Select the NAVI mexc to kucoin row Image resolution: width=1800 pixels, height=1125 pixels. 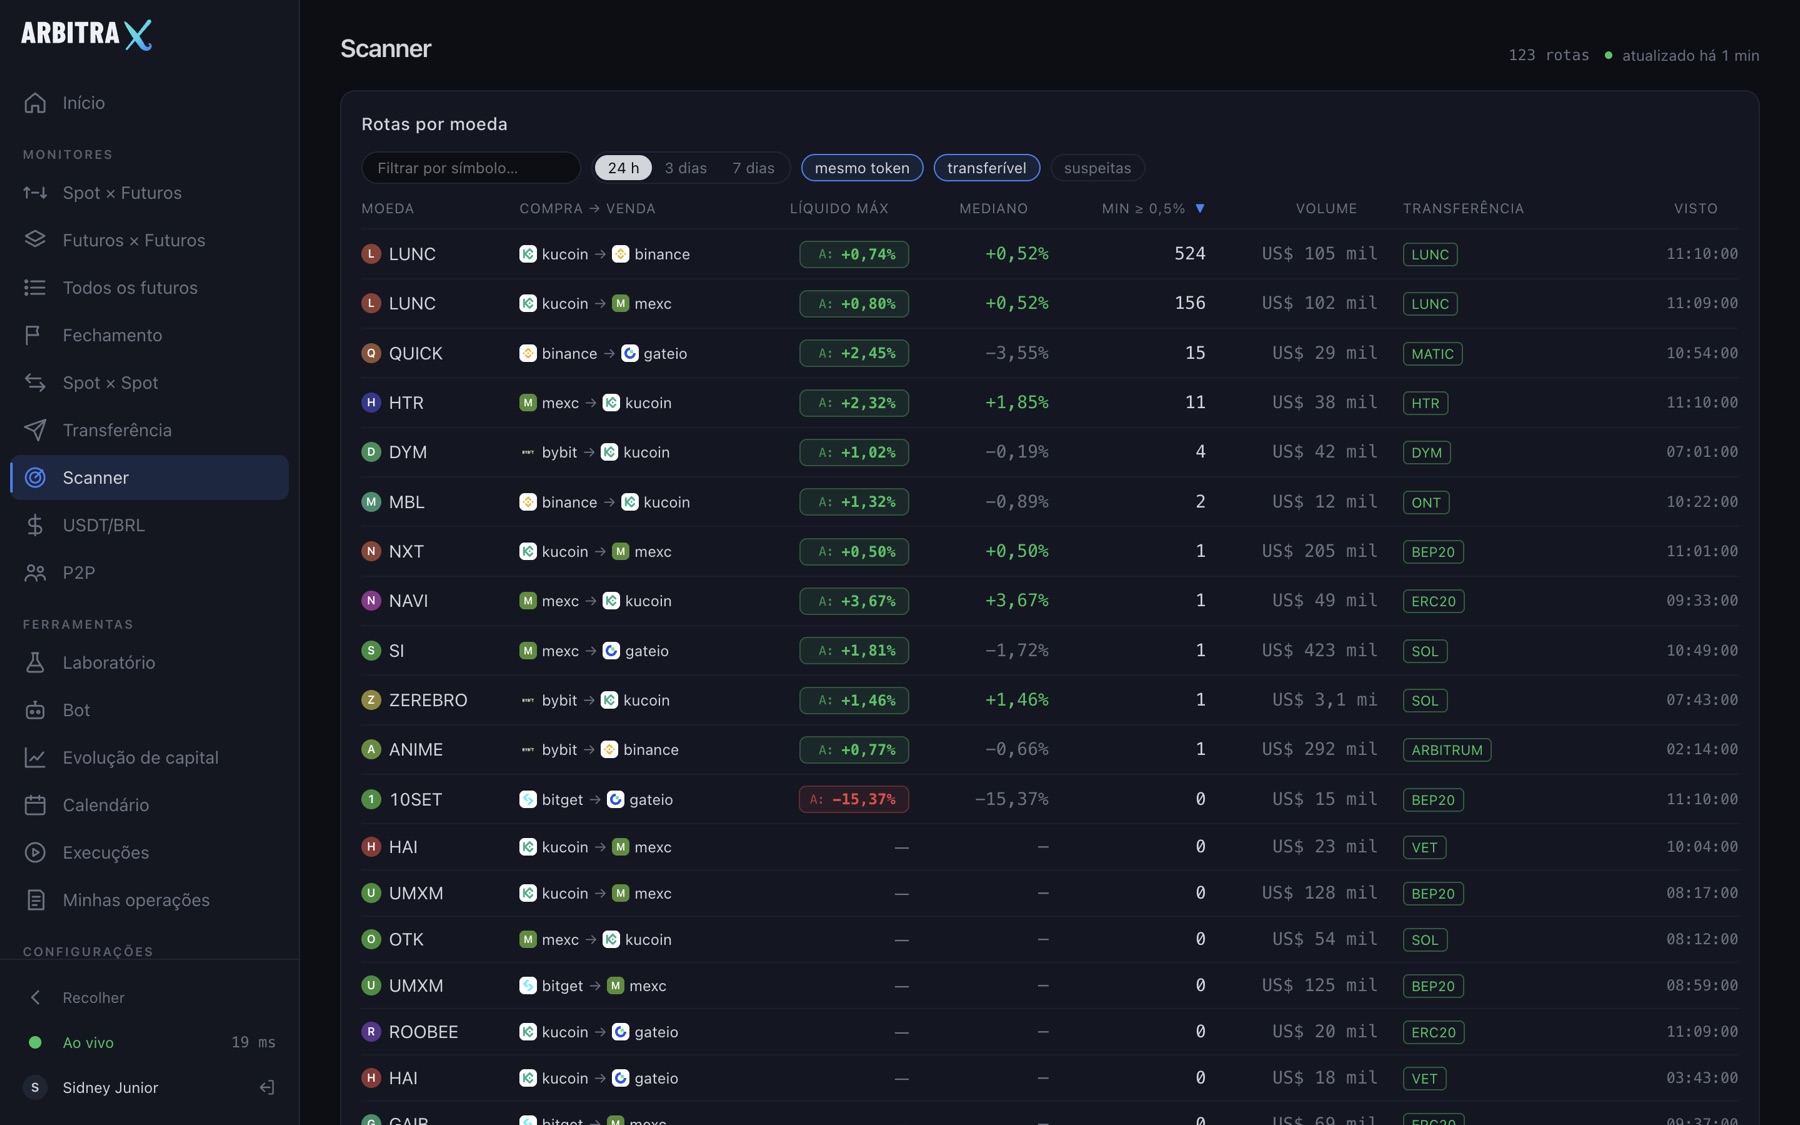tap(1049, 601)
